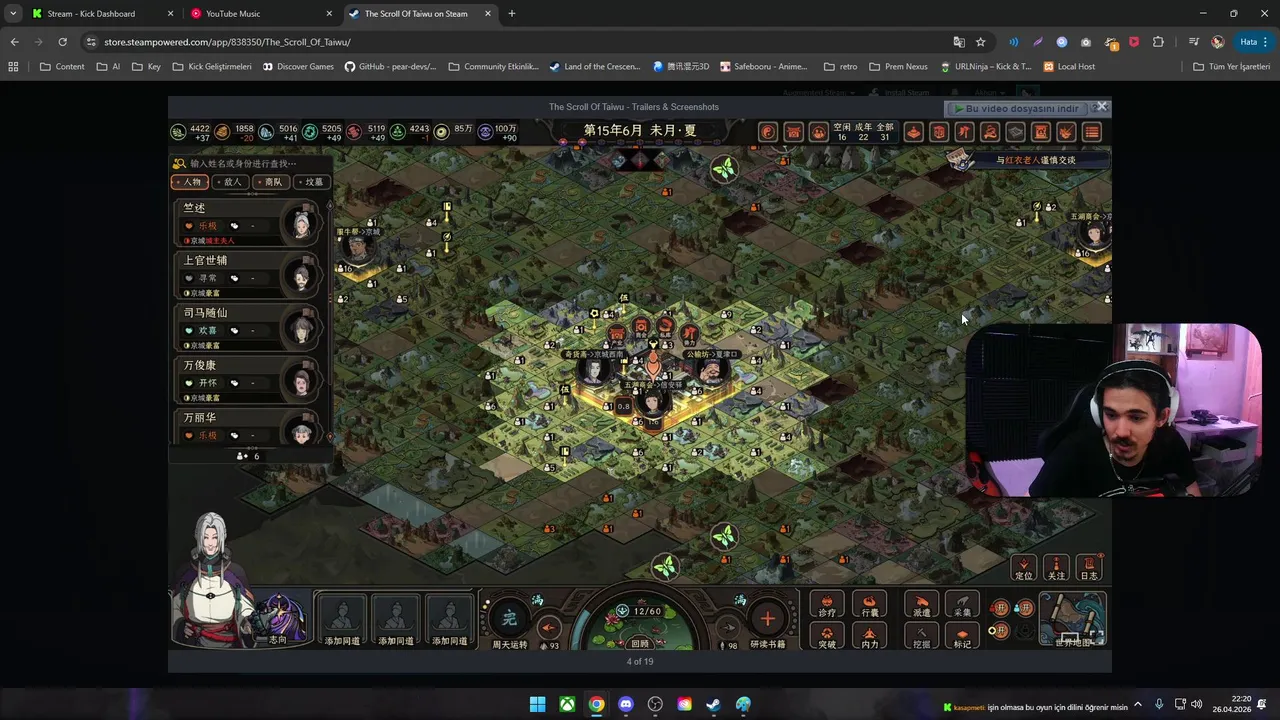
Task: Open the Extensions puzzle-piece menu
Action: pos(1158,42)
